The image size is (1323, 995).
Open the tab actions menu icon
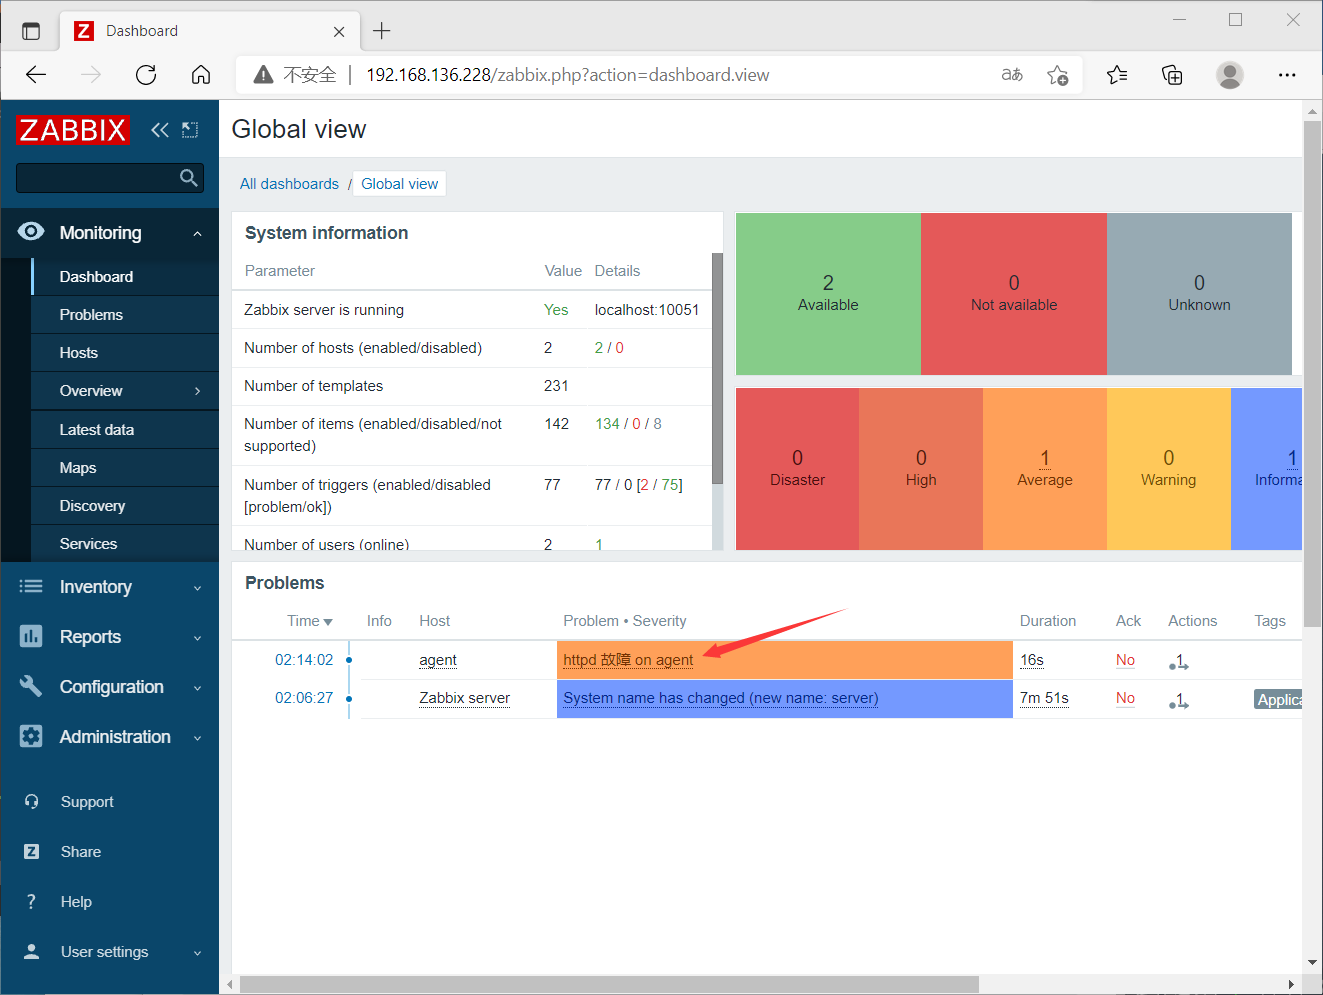(31, 31)
